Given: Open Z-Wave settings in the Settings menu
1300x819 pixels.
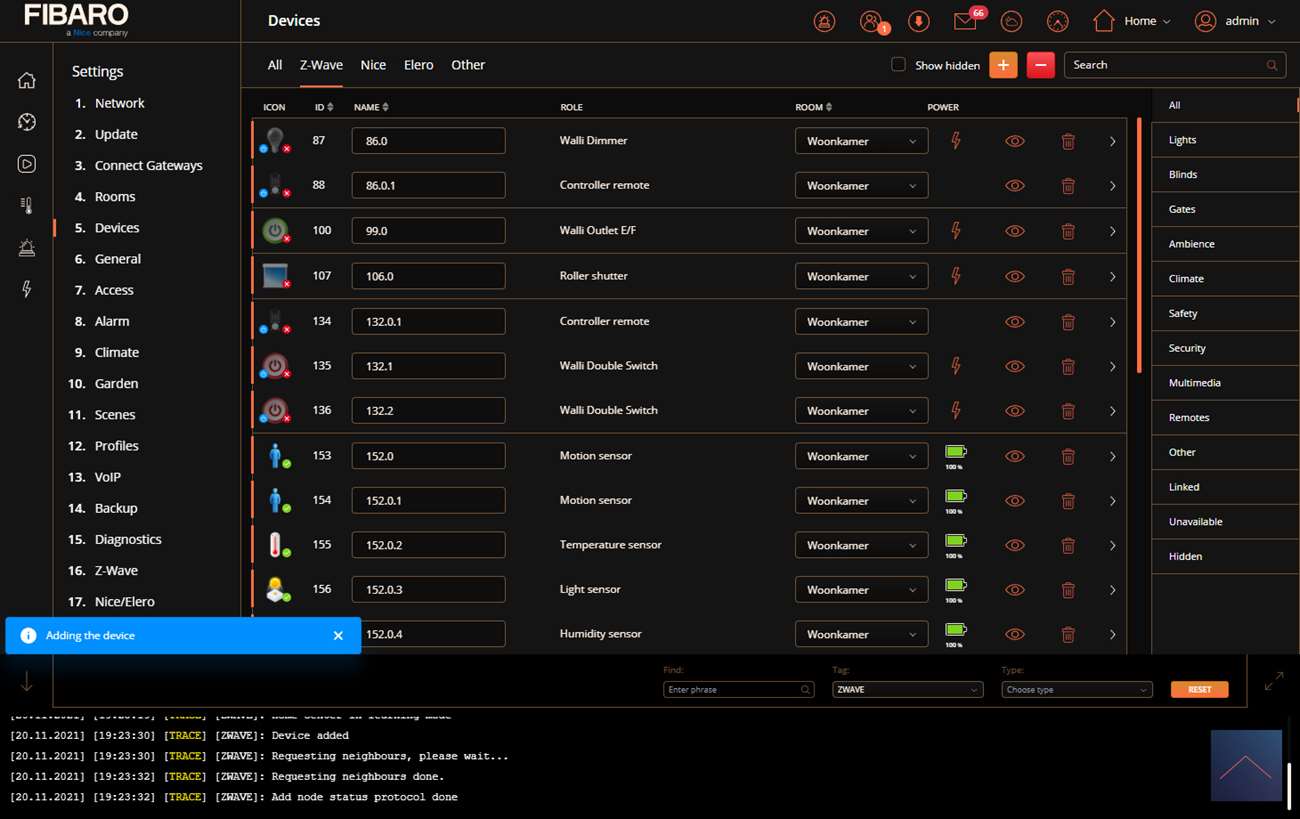Looking at the screenshot, I should point(116,570).
